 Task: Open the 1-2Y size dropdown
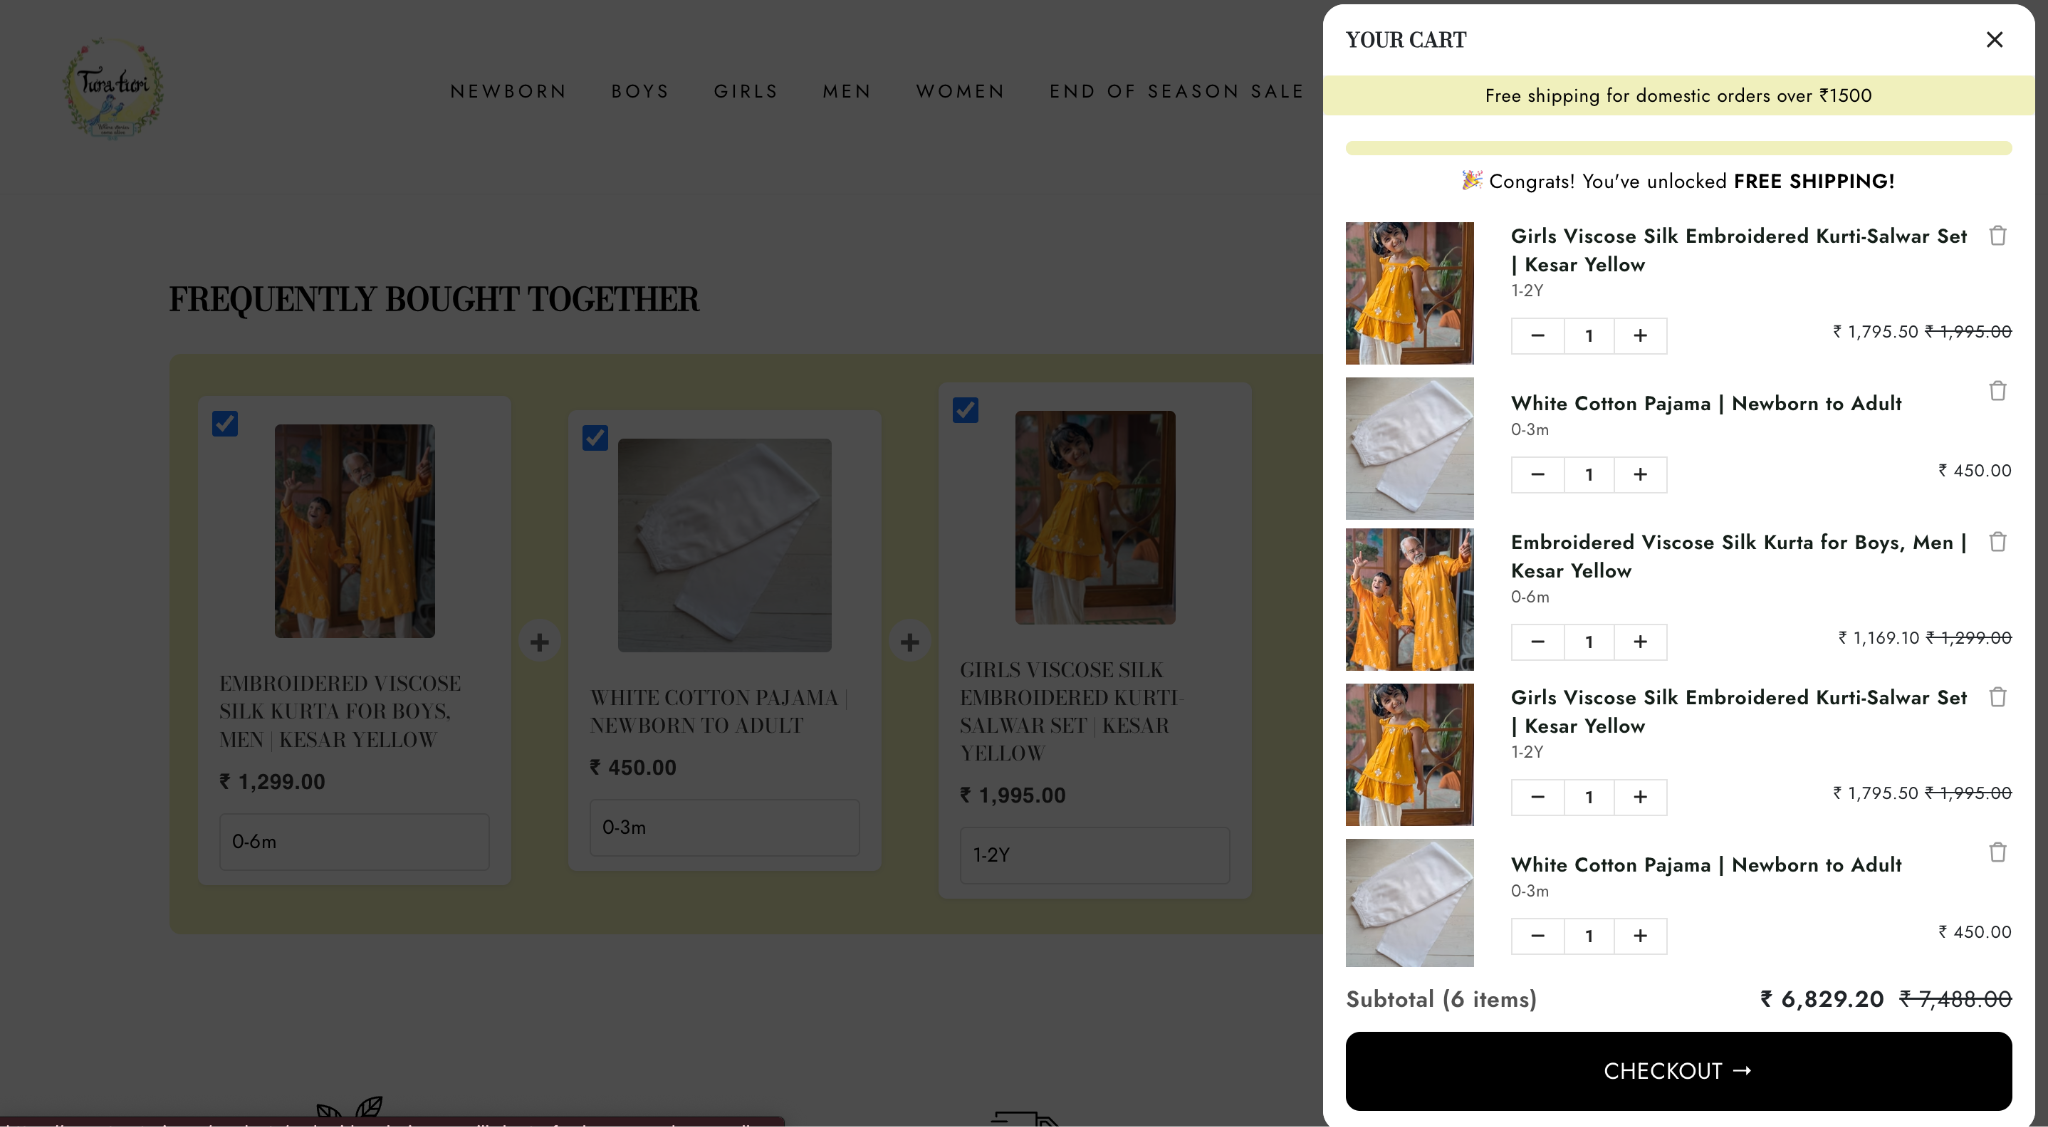tap(1094, 856)
